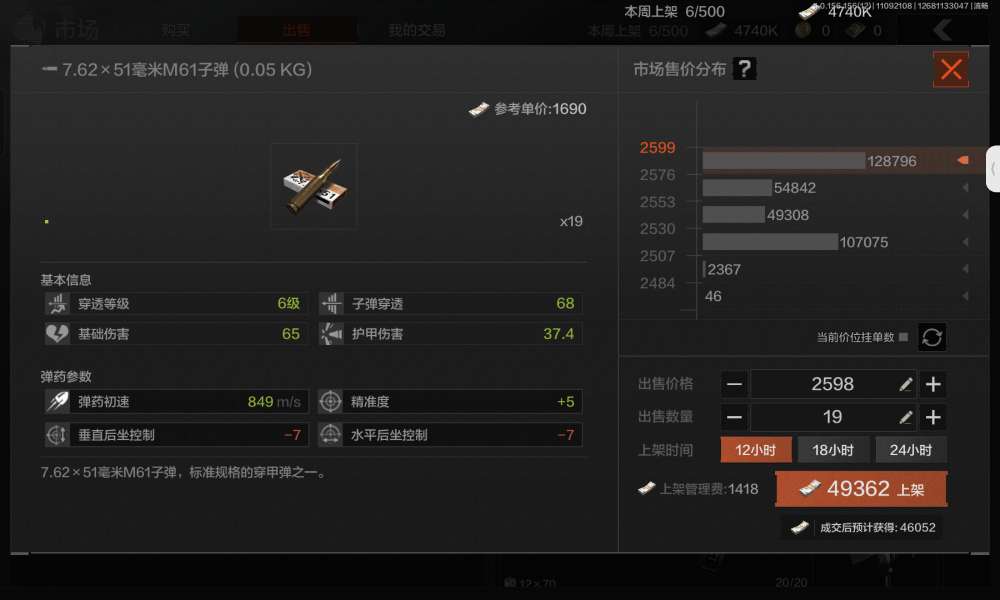Refresh the price distribution list
Viewport: 1000px width, 600px height.
pyautogui.click(x=932, y=337)
